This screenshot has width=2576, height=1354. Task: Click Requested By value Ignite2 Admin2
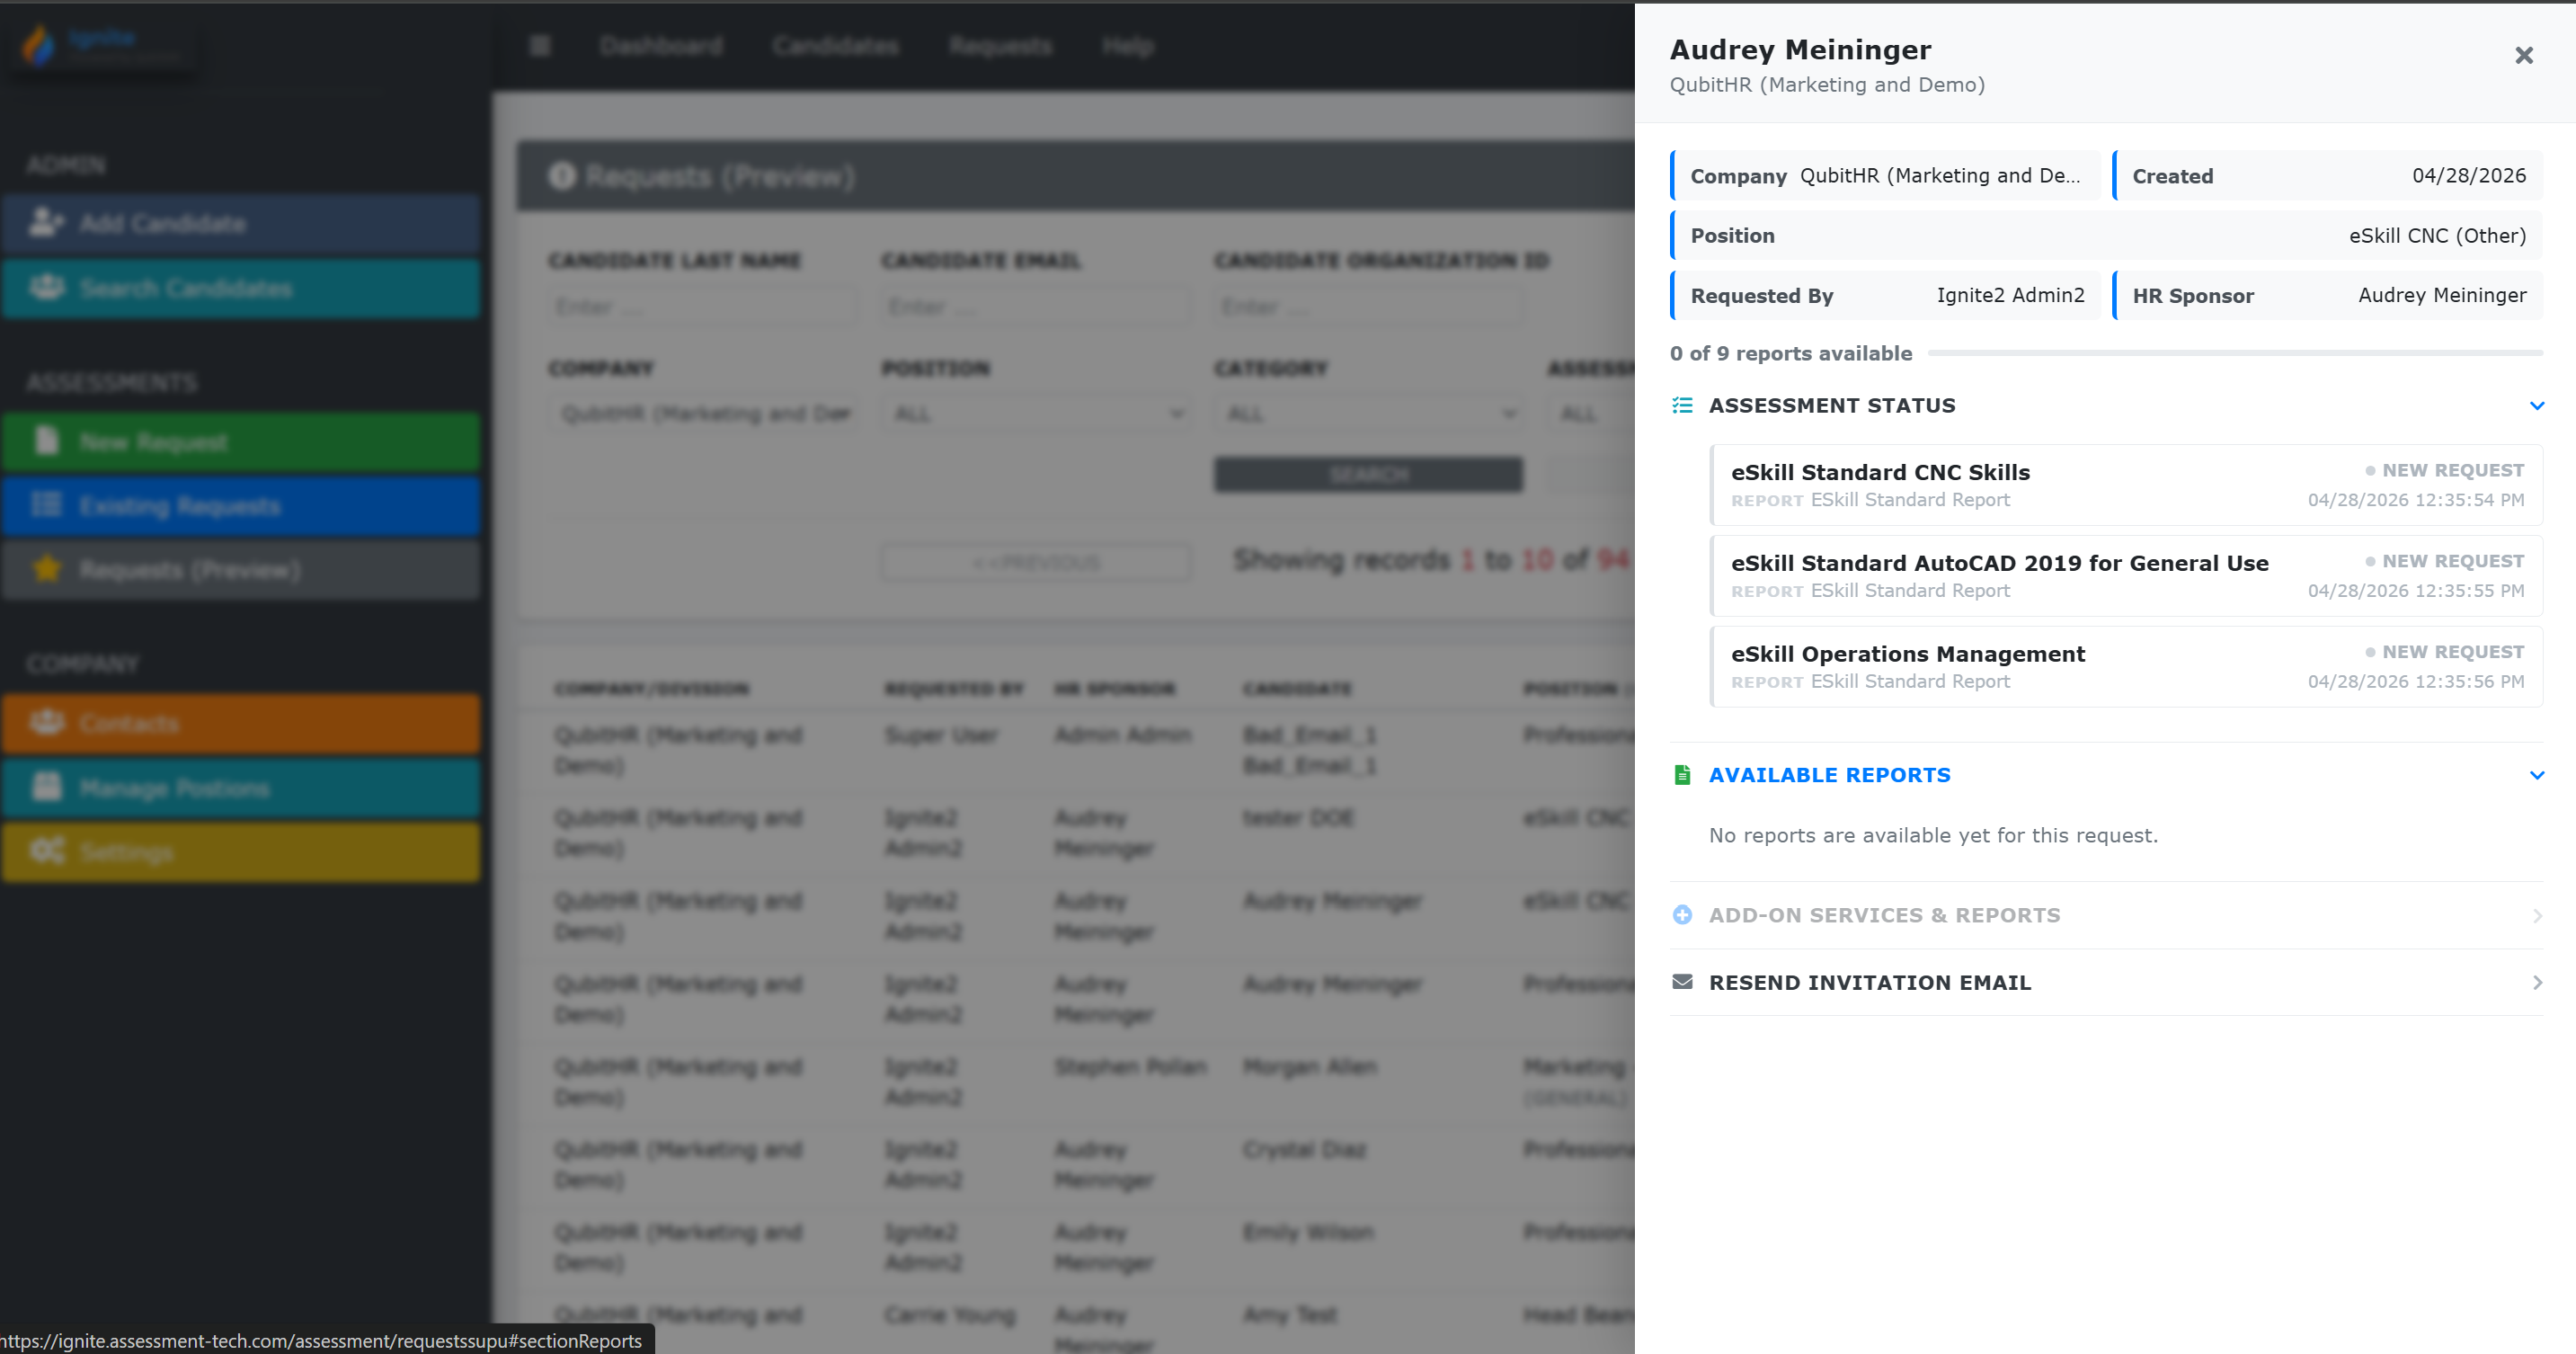pyautogui.click(x=2010, y=295)
